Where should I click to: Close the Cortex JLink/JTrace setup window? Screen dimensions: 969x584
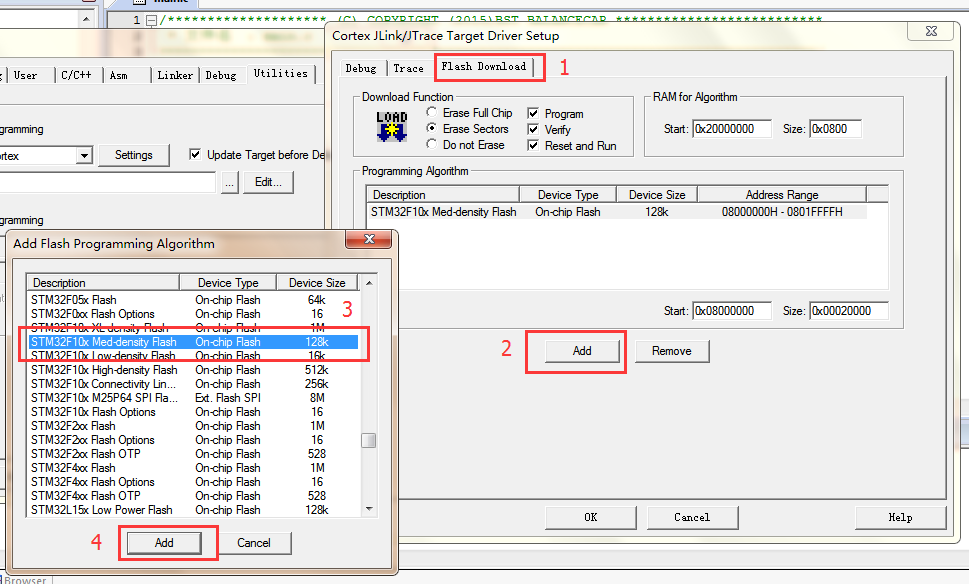[x=931, y=31]
